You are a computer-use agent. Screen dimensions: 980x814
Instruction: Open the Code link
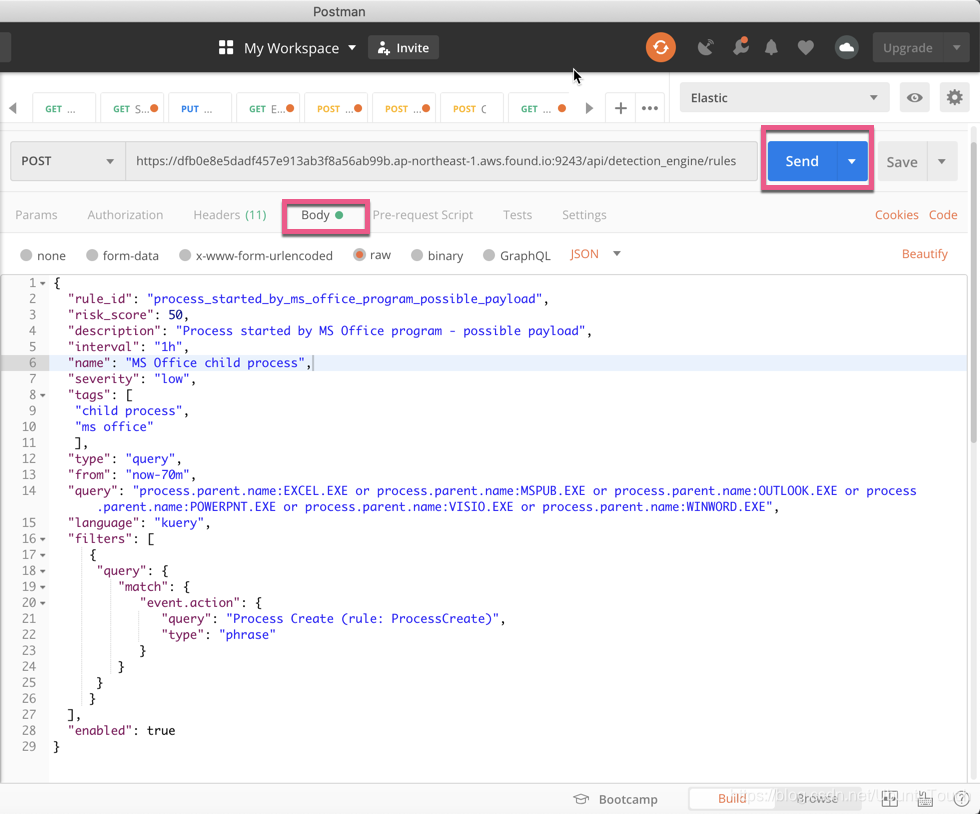(x=942, y=214)
